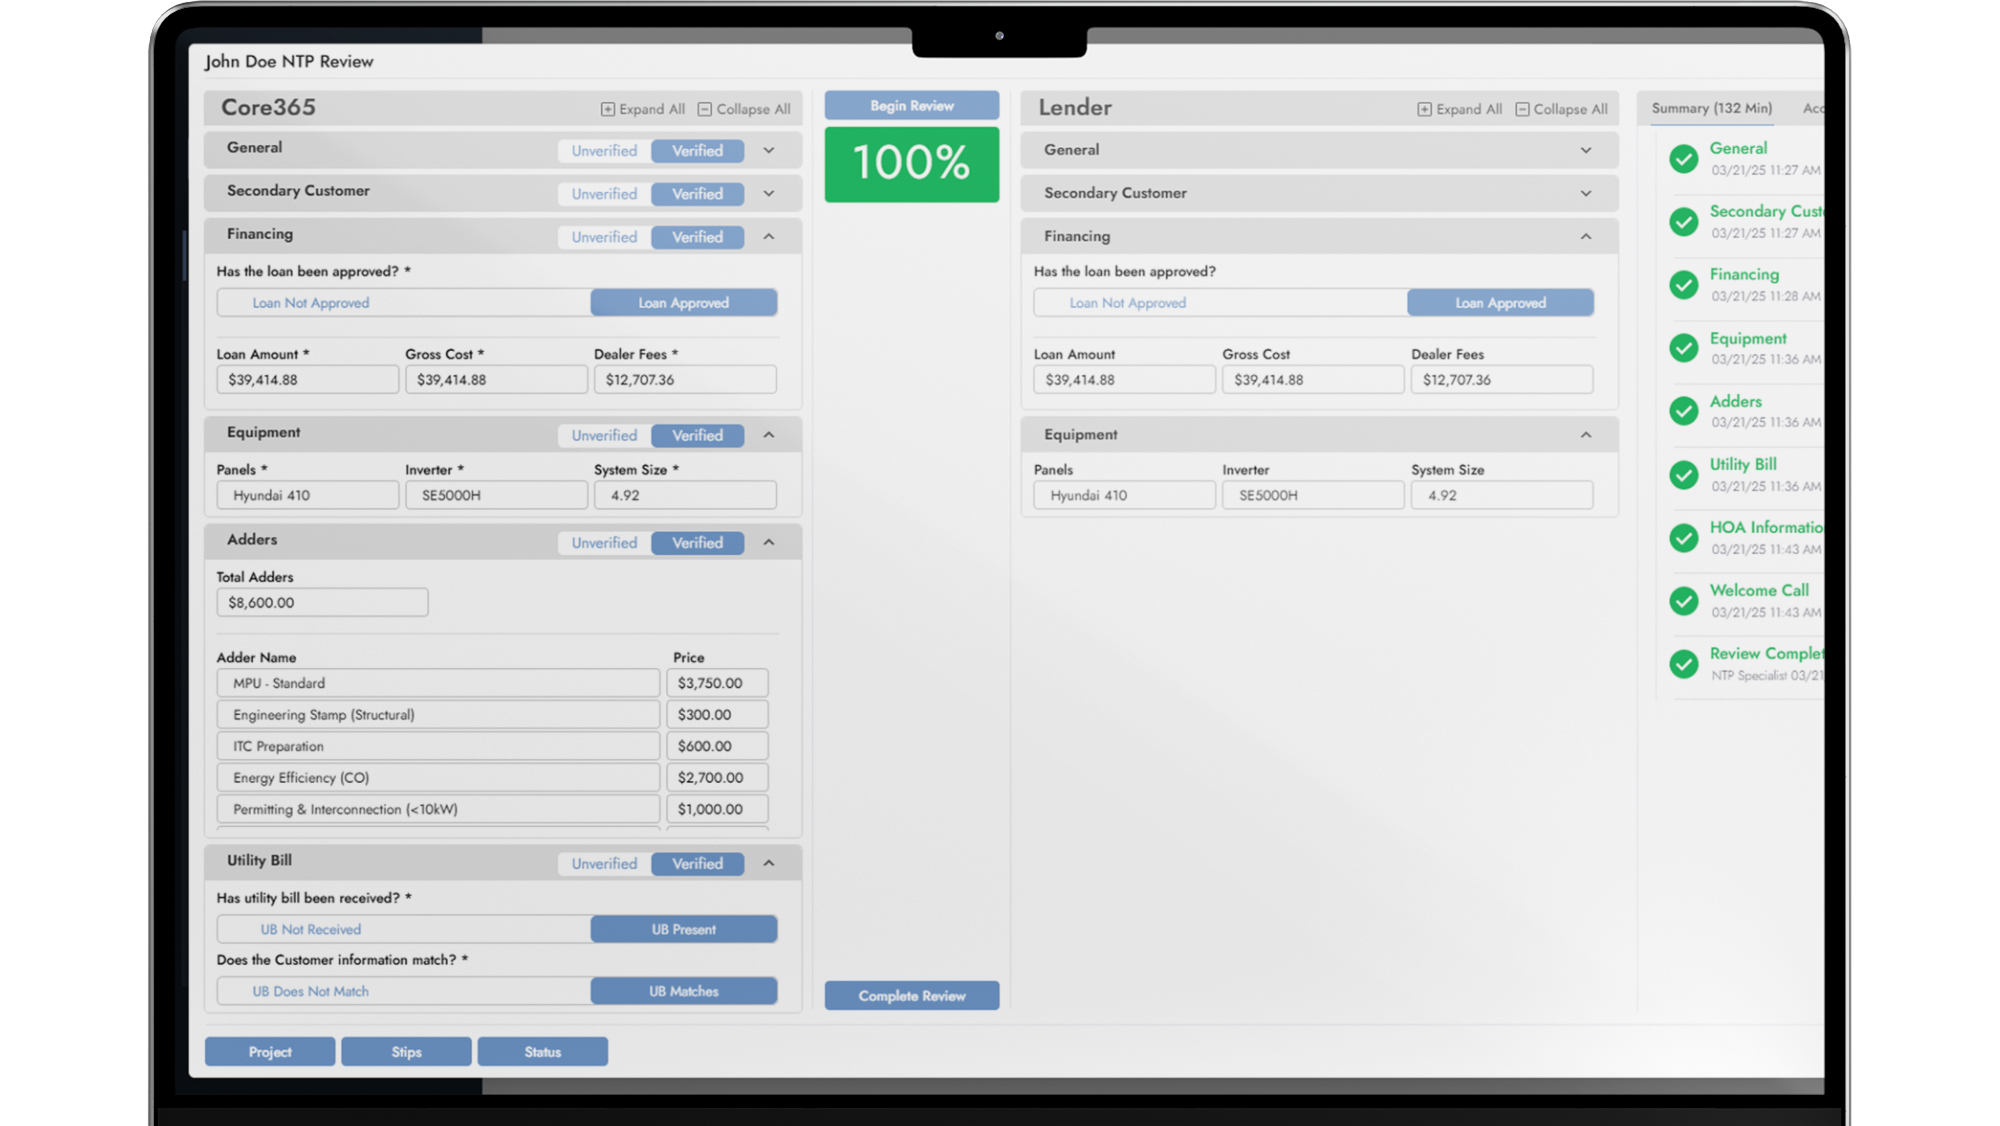Viewport: 2000px width, 1126px height.
Task: Set Core365 Financing section to Unverified
Action: point(604,237)
